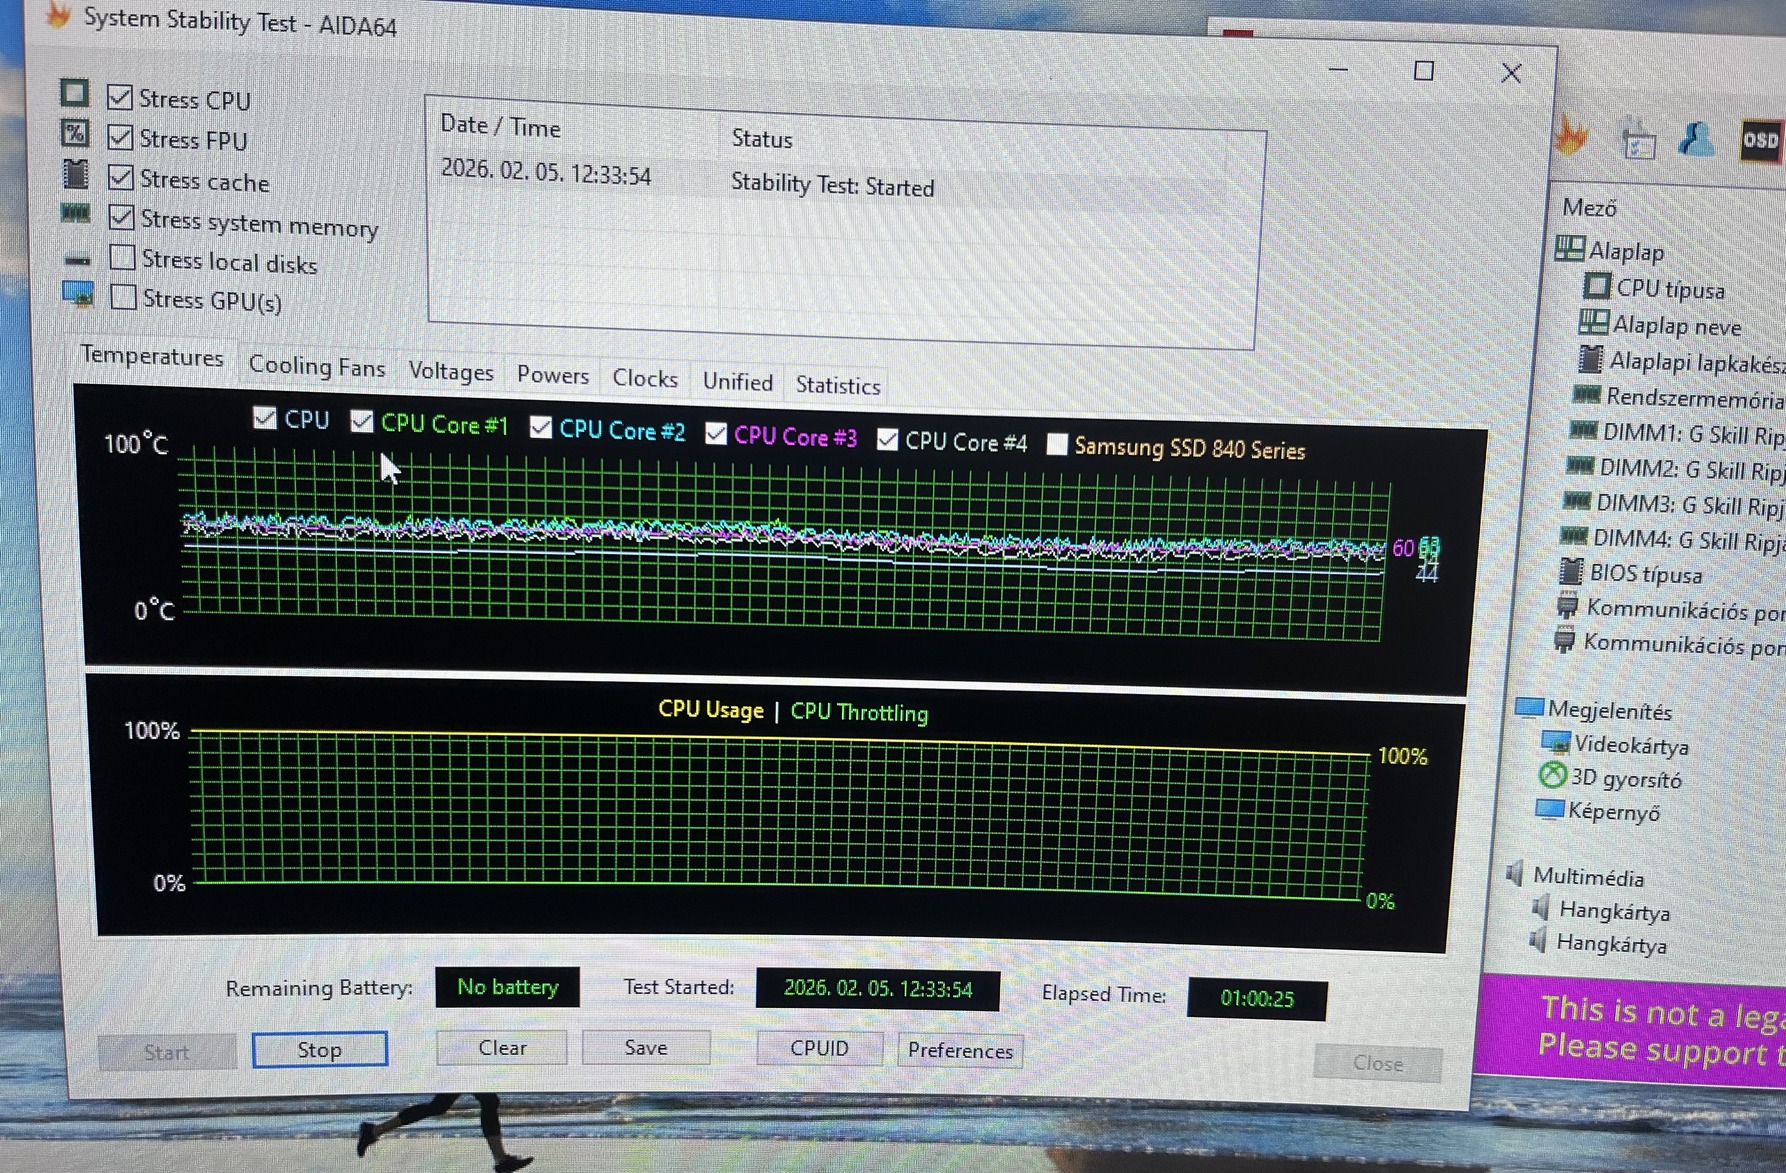The width and height of the screenshot is (1786, 1173).
Task: Open the OSD panel icon in background toolbar
Action: point(1760,140)
